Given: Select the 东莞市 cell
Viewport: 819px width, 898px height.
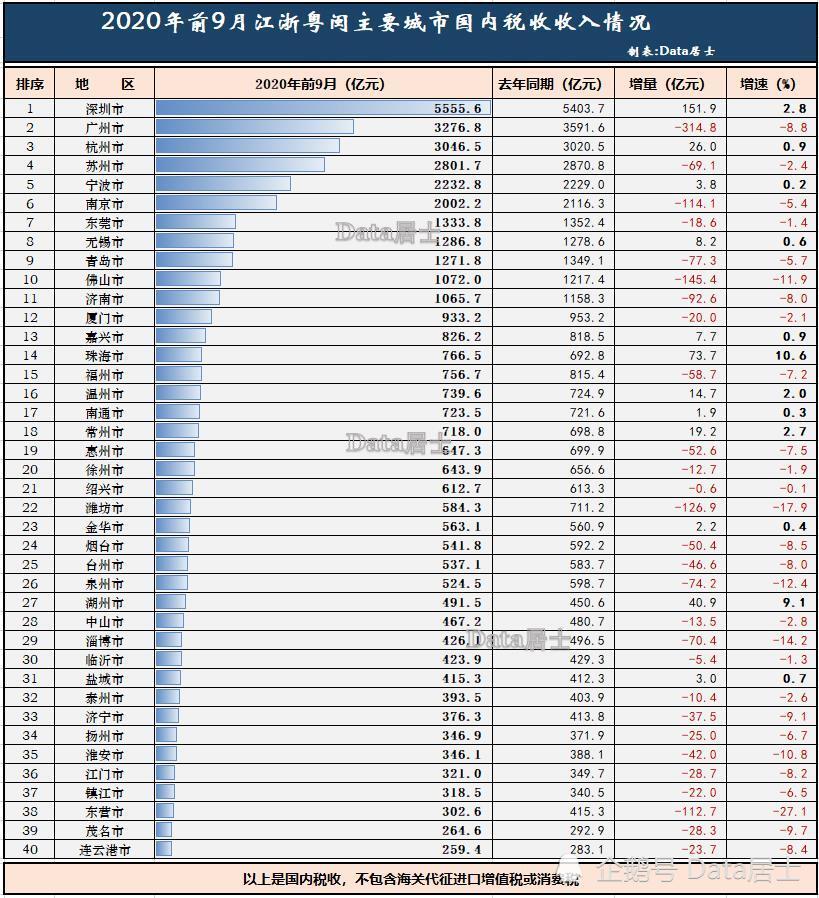Looking at the screenshot, I should [x=105, y=223].
